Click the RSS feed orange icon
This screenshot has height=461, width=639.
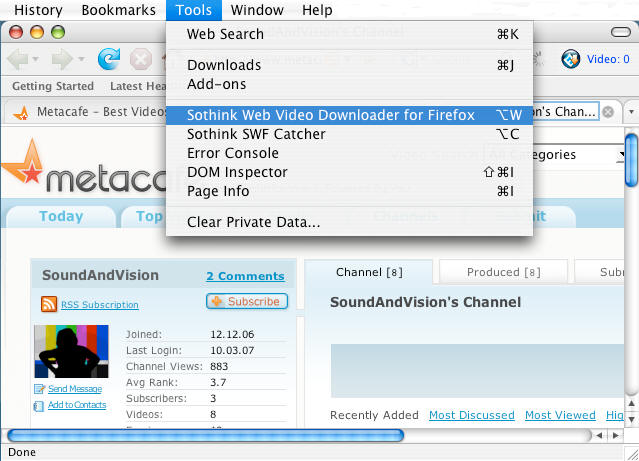click(49, 304)
